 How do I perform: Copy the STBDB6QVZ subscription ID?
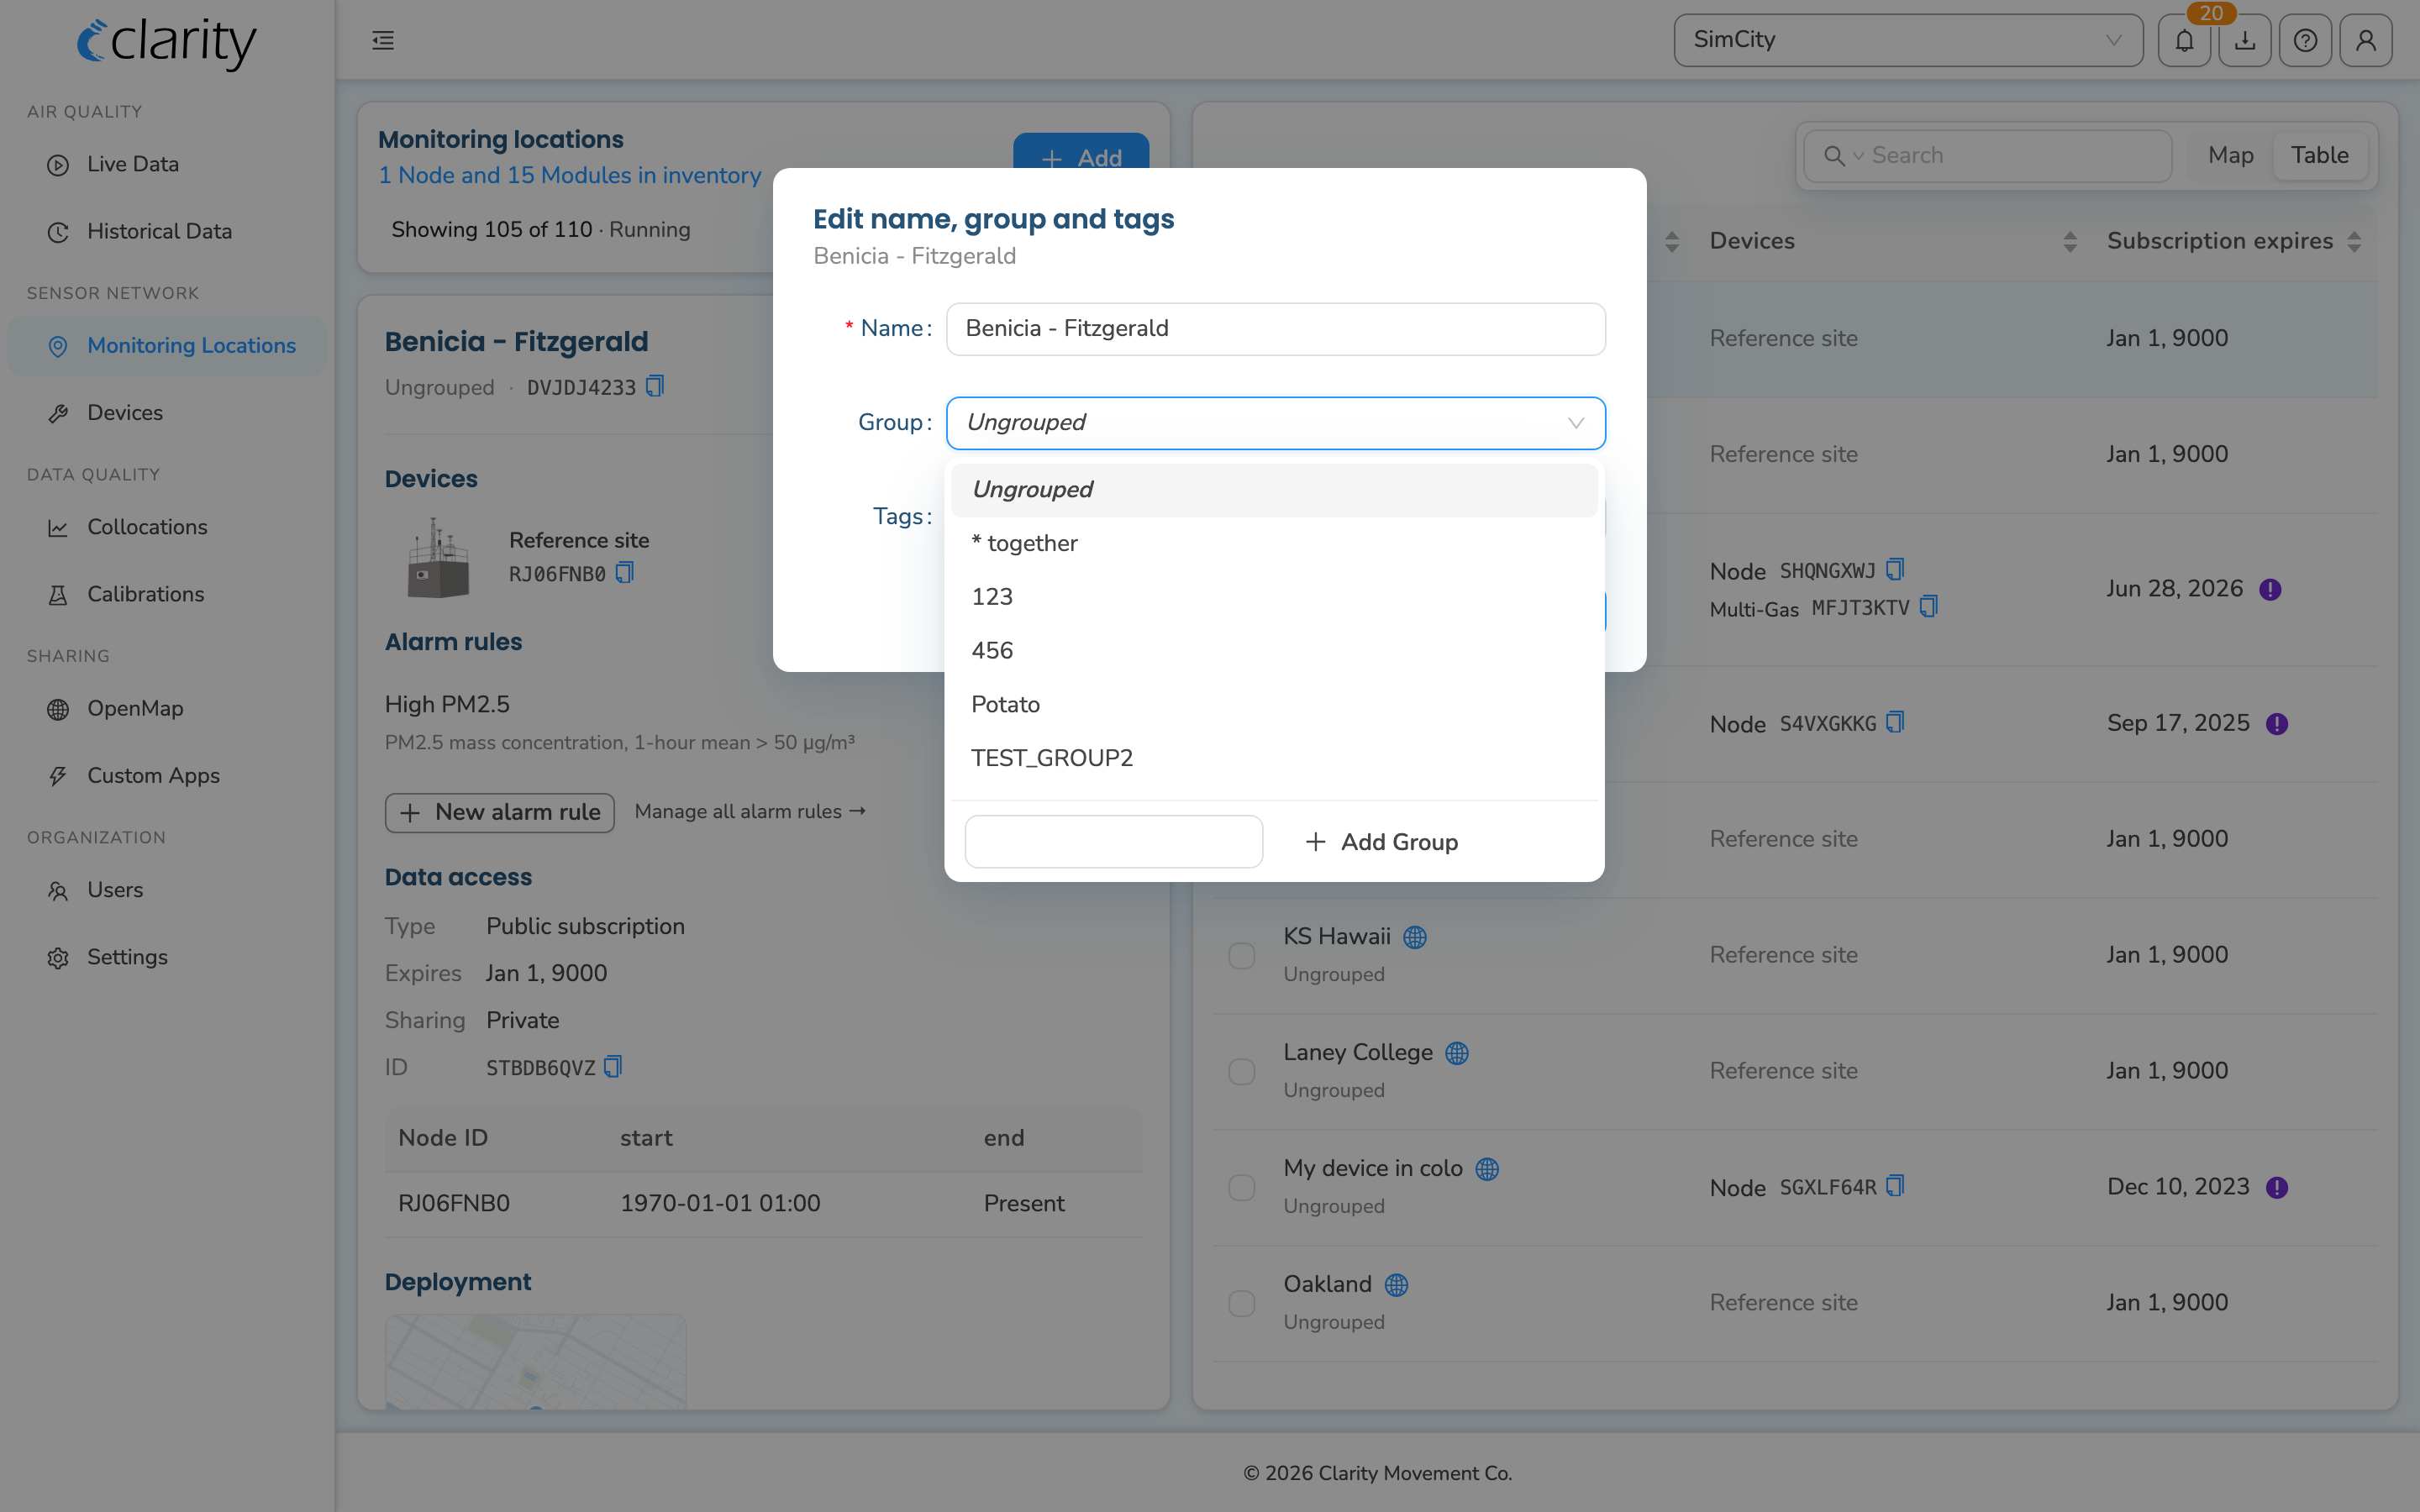[x=613, y=1067]
